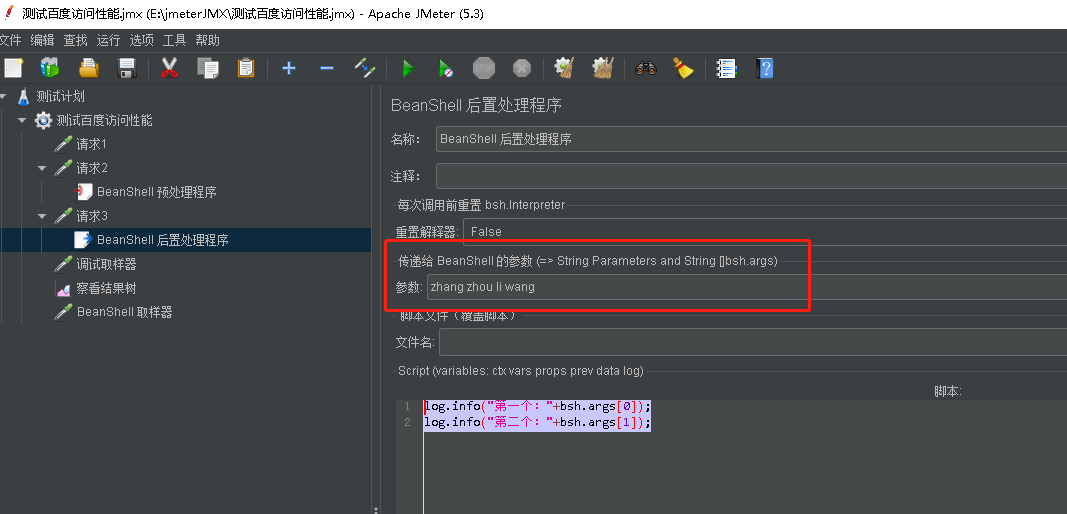Click the Open file folder icon
The image size is (1067, 514).
pyautogui.click(x=88, y=68)
